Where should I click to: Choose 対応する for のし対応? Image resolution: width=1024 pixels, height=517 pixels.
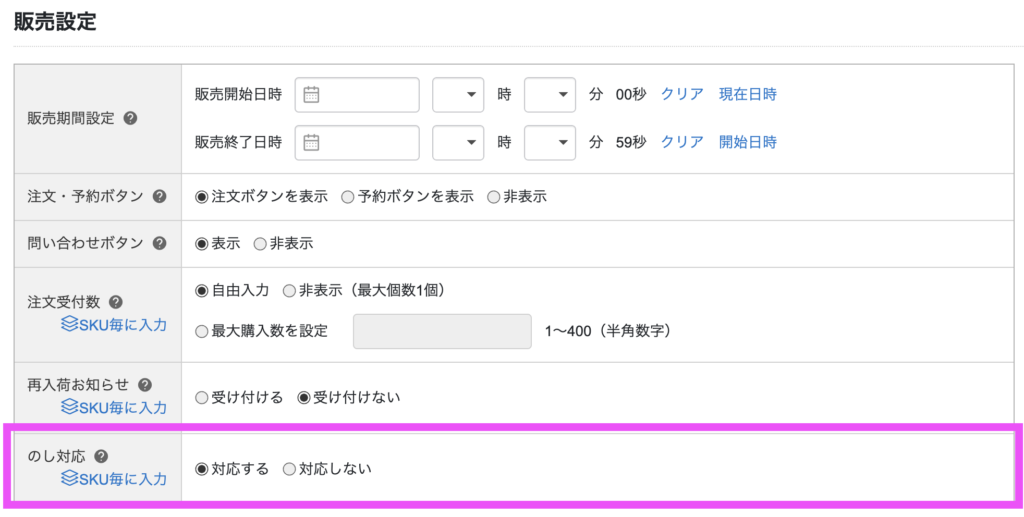click(202, 469)
